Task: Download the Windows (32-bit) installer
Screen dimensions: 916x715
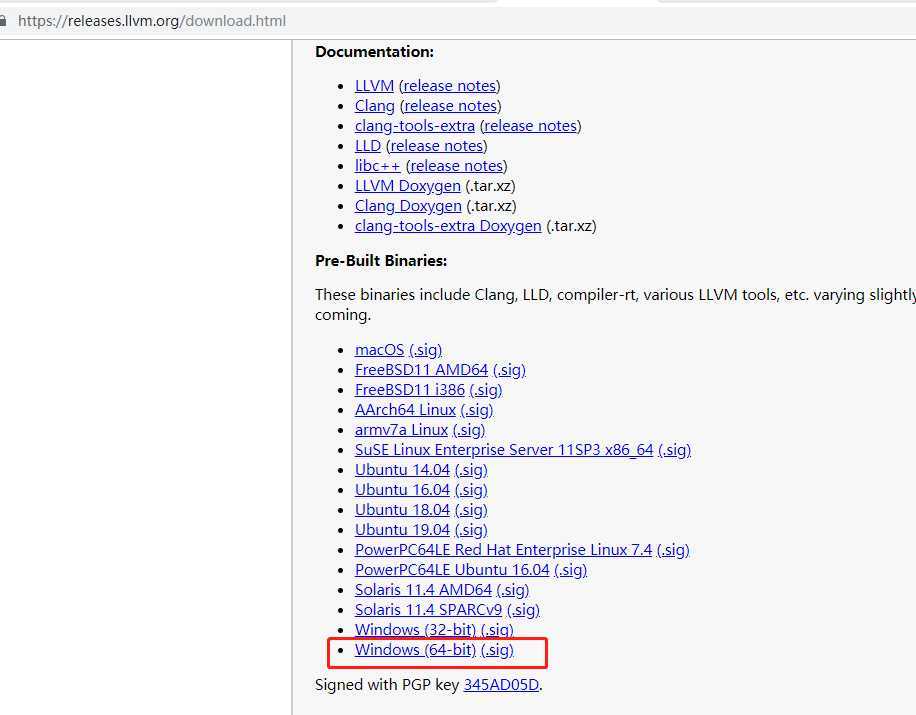Action: point(415,630)
